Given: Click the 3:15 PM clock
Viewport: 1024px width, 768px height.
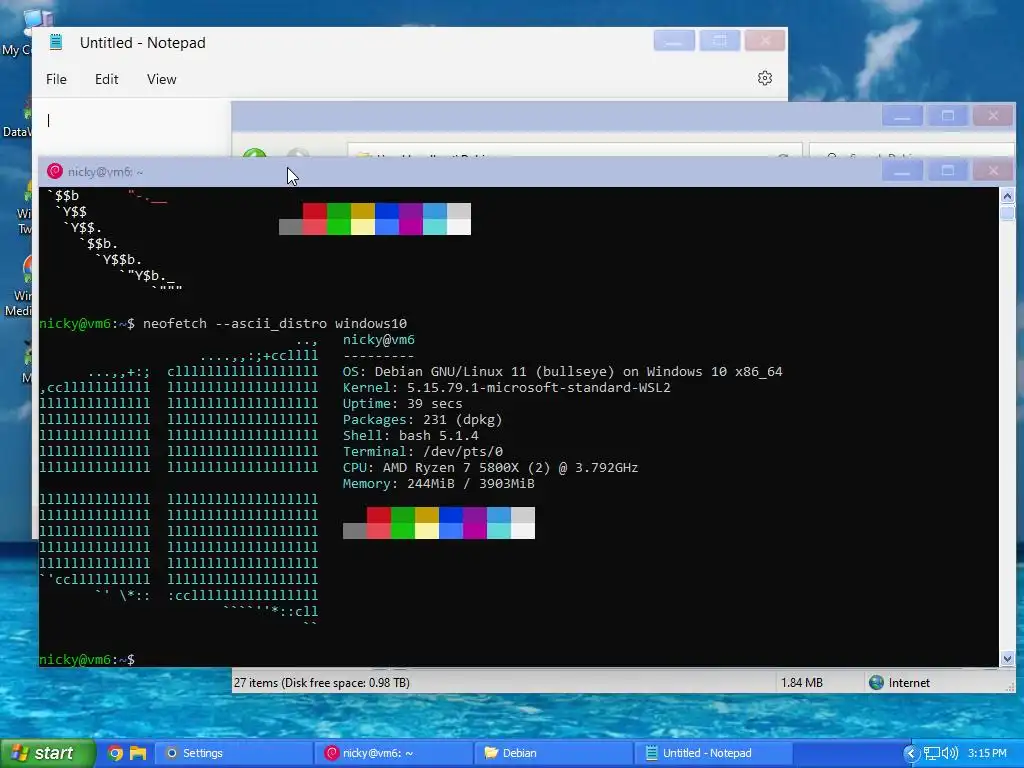Looking at the screenshot, I should (987, 753).
